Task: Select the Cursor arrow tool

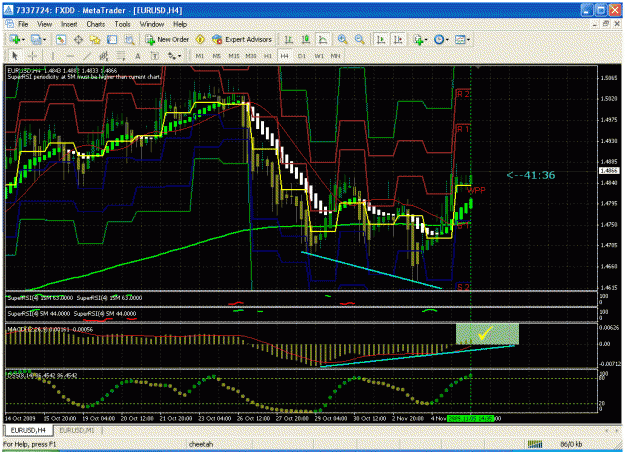Action: pos(15,56)
